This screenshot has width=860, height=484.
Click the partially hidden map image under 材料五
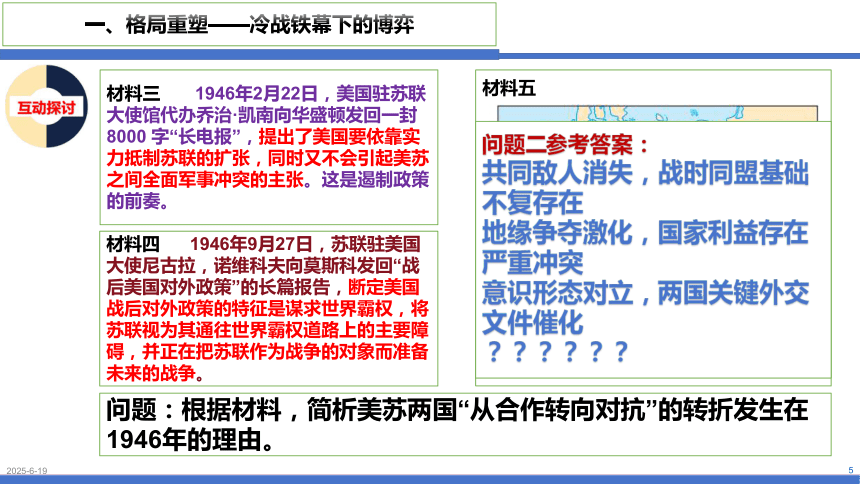658,113
